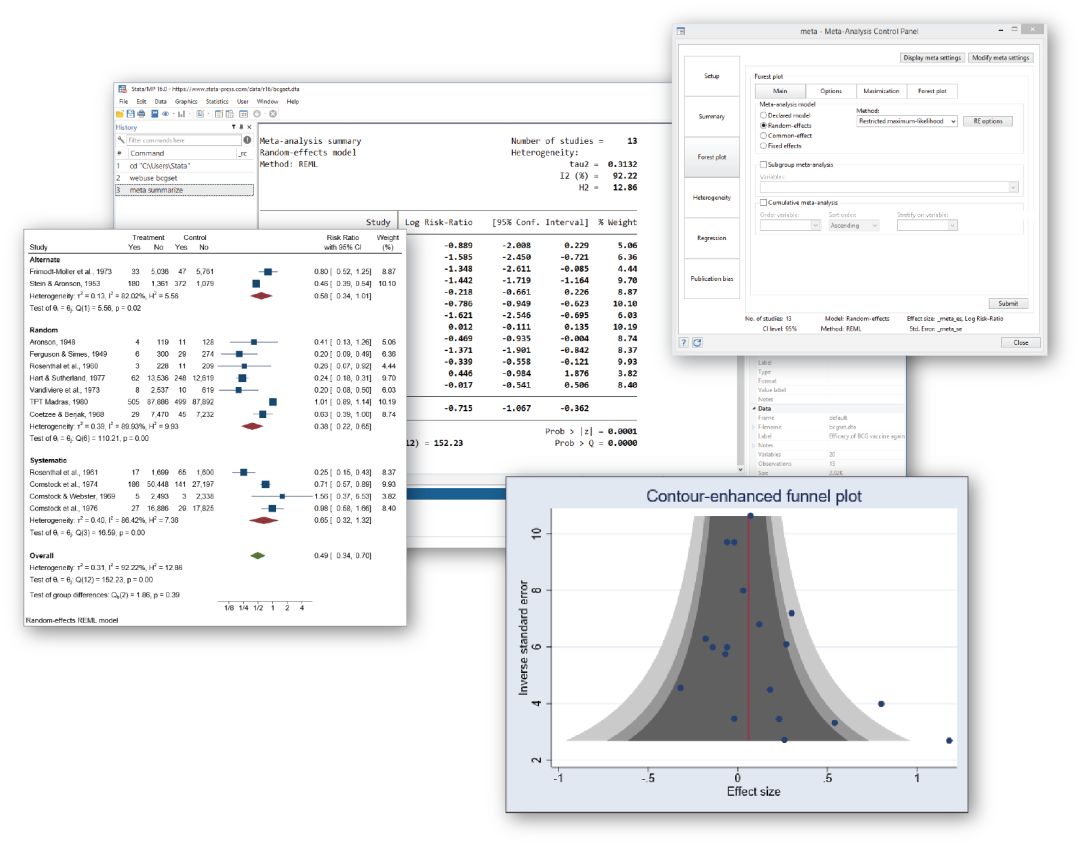Collapse the Data section in Properties panel

coord(754,409)
